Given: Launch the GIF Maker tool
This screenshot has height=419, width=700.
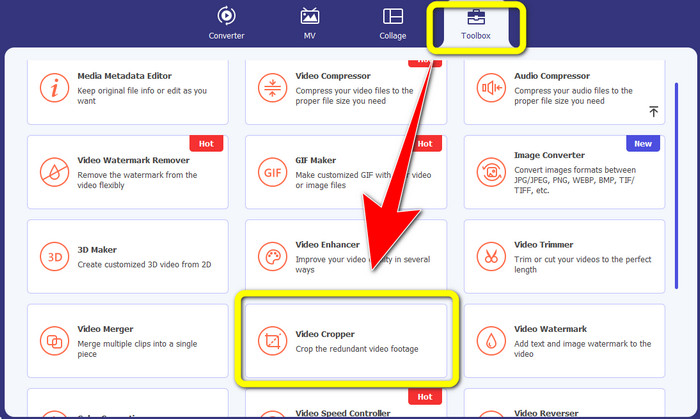Looking at the screenshot, I should 346,172.
